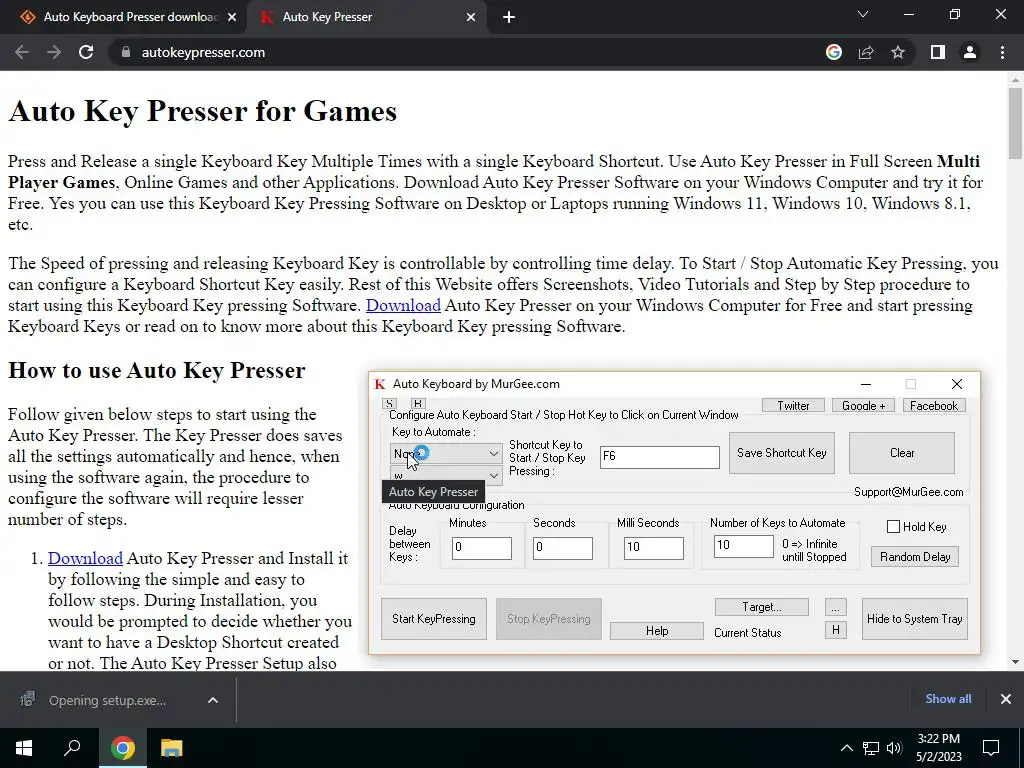Screen dimensions: 1024x768
Task: Select the Auto Key Presser tab
Action: tap(366, 17)
